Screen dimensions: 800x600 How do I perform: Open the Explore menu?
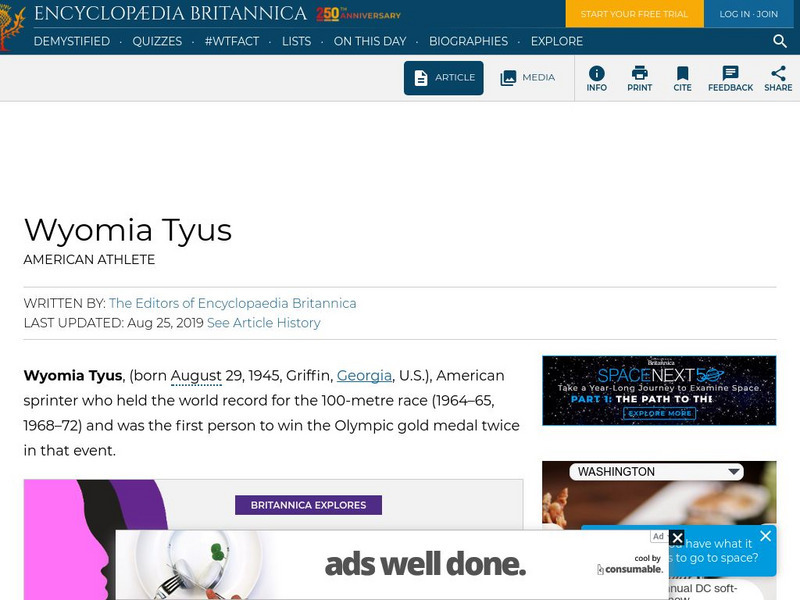[557, 41]
